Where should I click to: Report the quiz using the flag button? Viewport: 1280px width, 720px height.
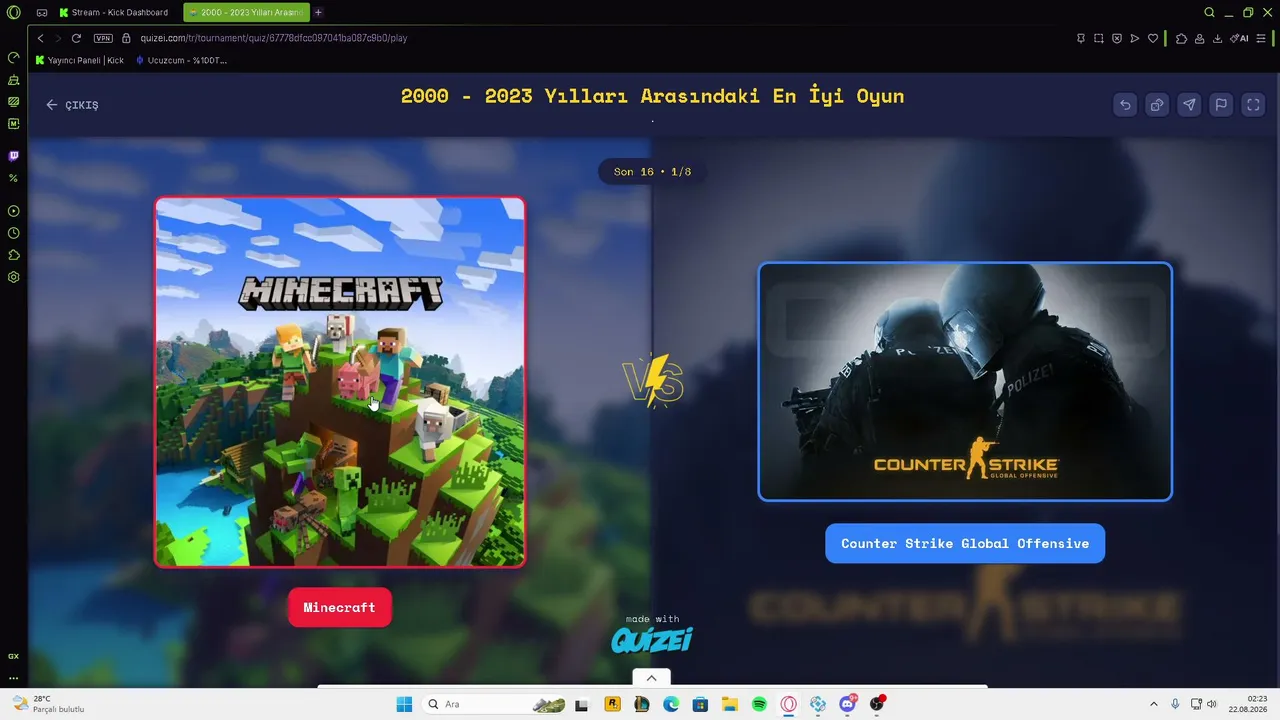click(1221, 105)
